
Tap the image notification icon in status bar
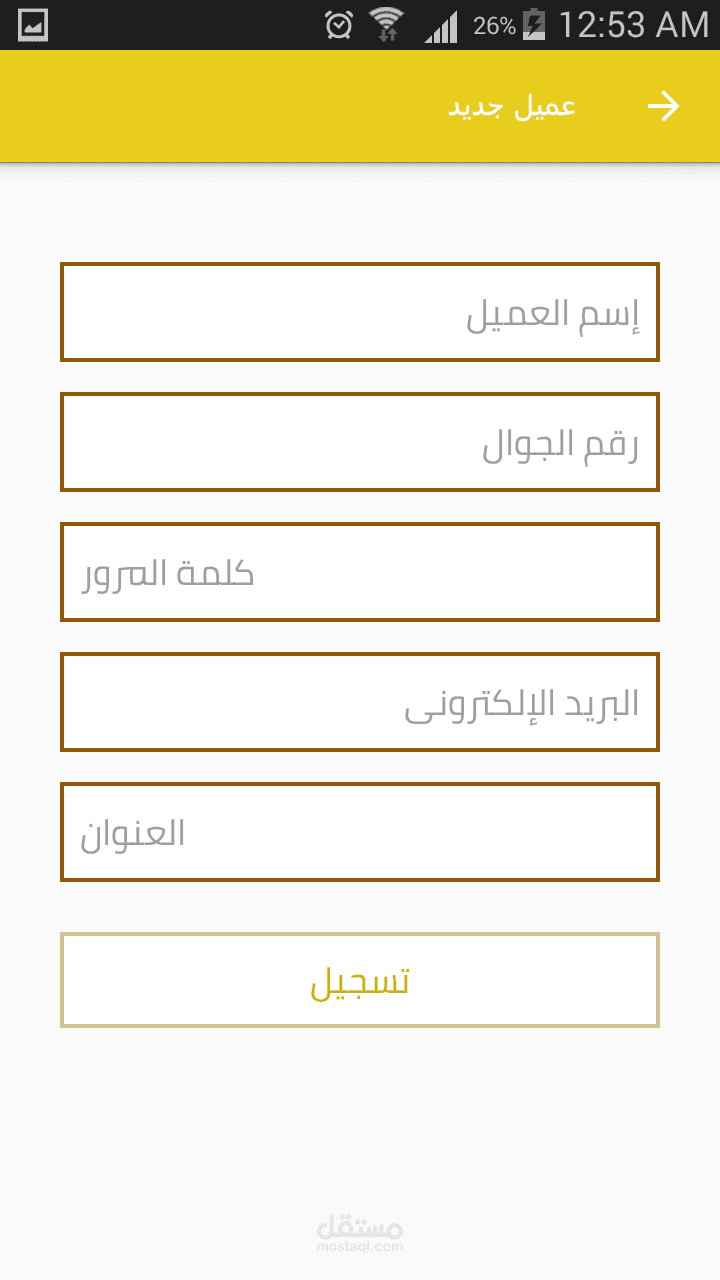pyautogui.click(x=32, y=25)
